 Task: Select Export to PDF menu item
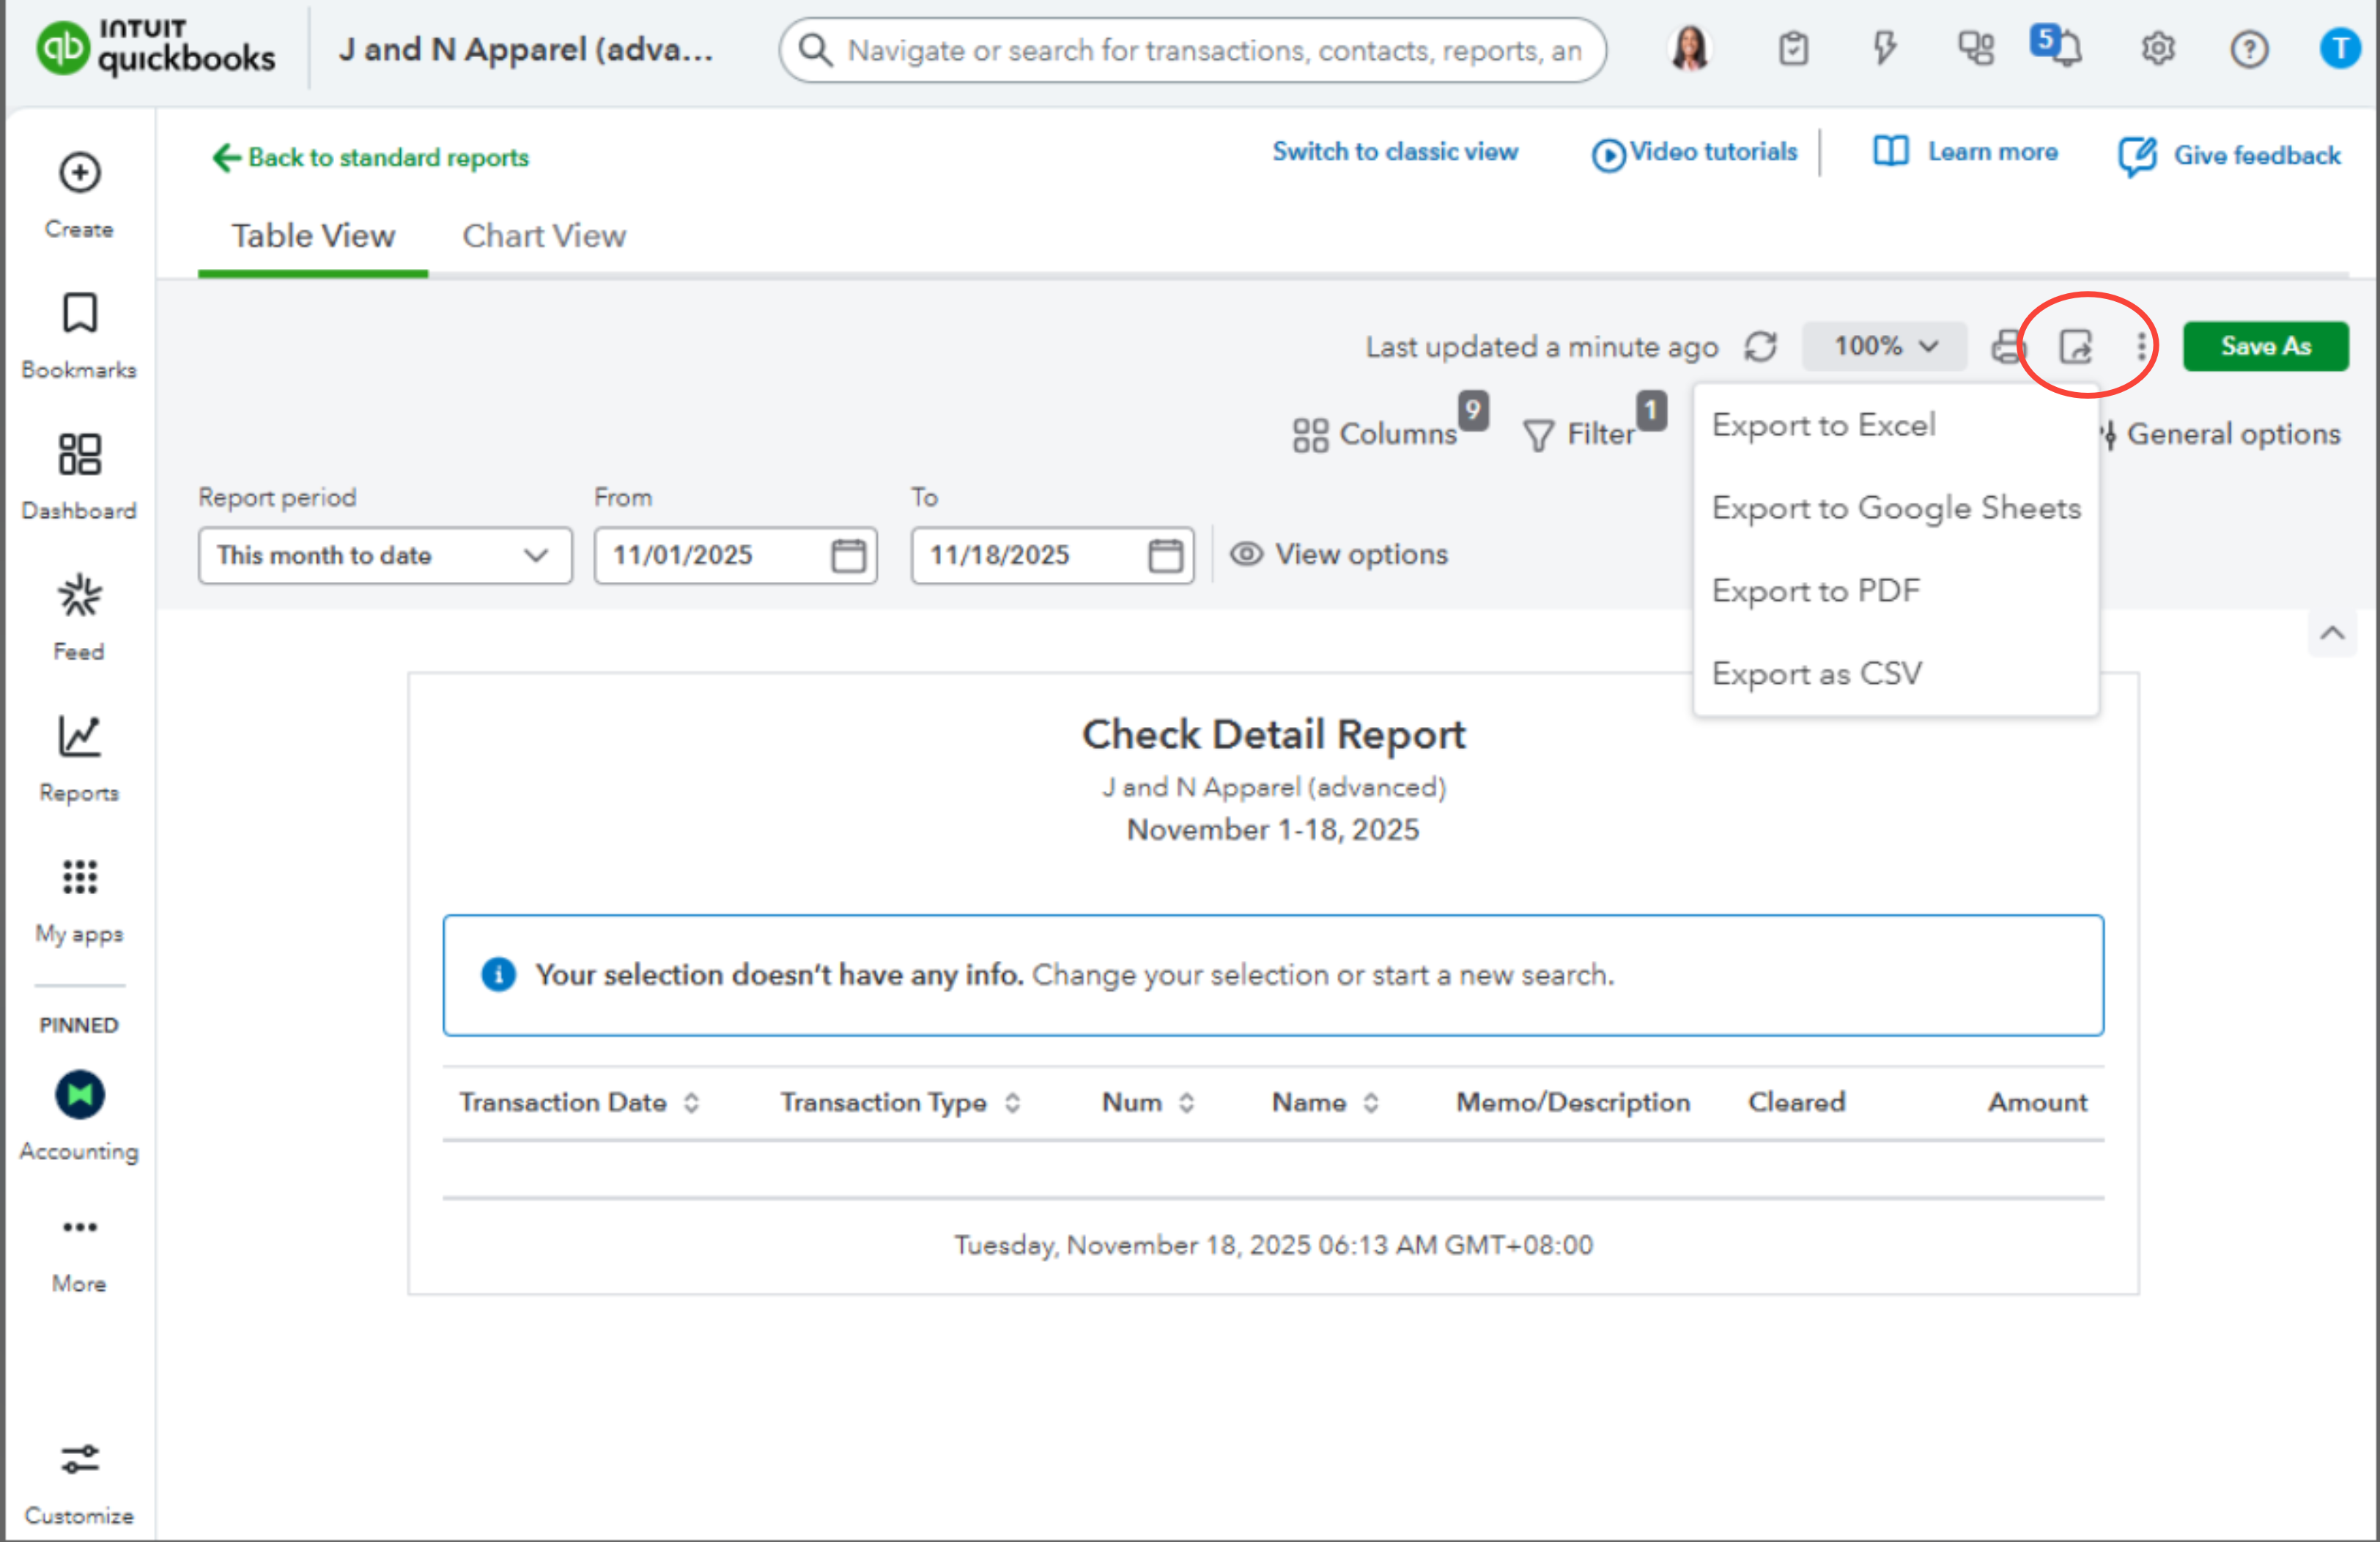point(1815,591)
